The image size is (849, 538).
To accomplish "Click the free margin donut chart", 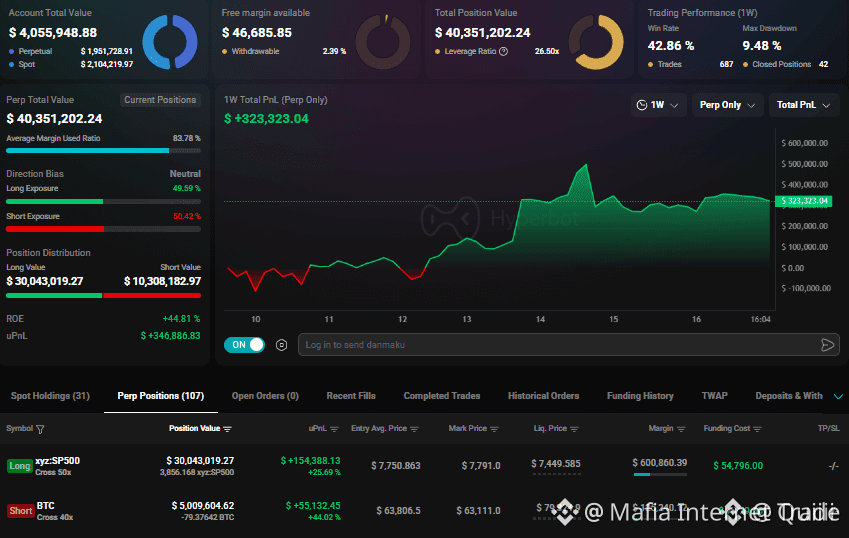I will pos(383,42).
